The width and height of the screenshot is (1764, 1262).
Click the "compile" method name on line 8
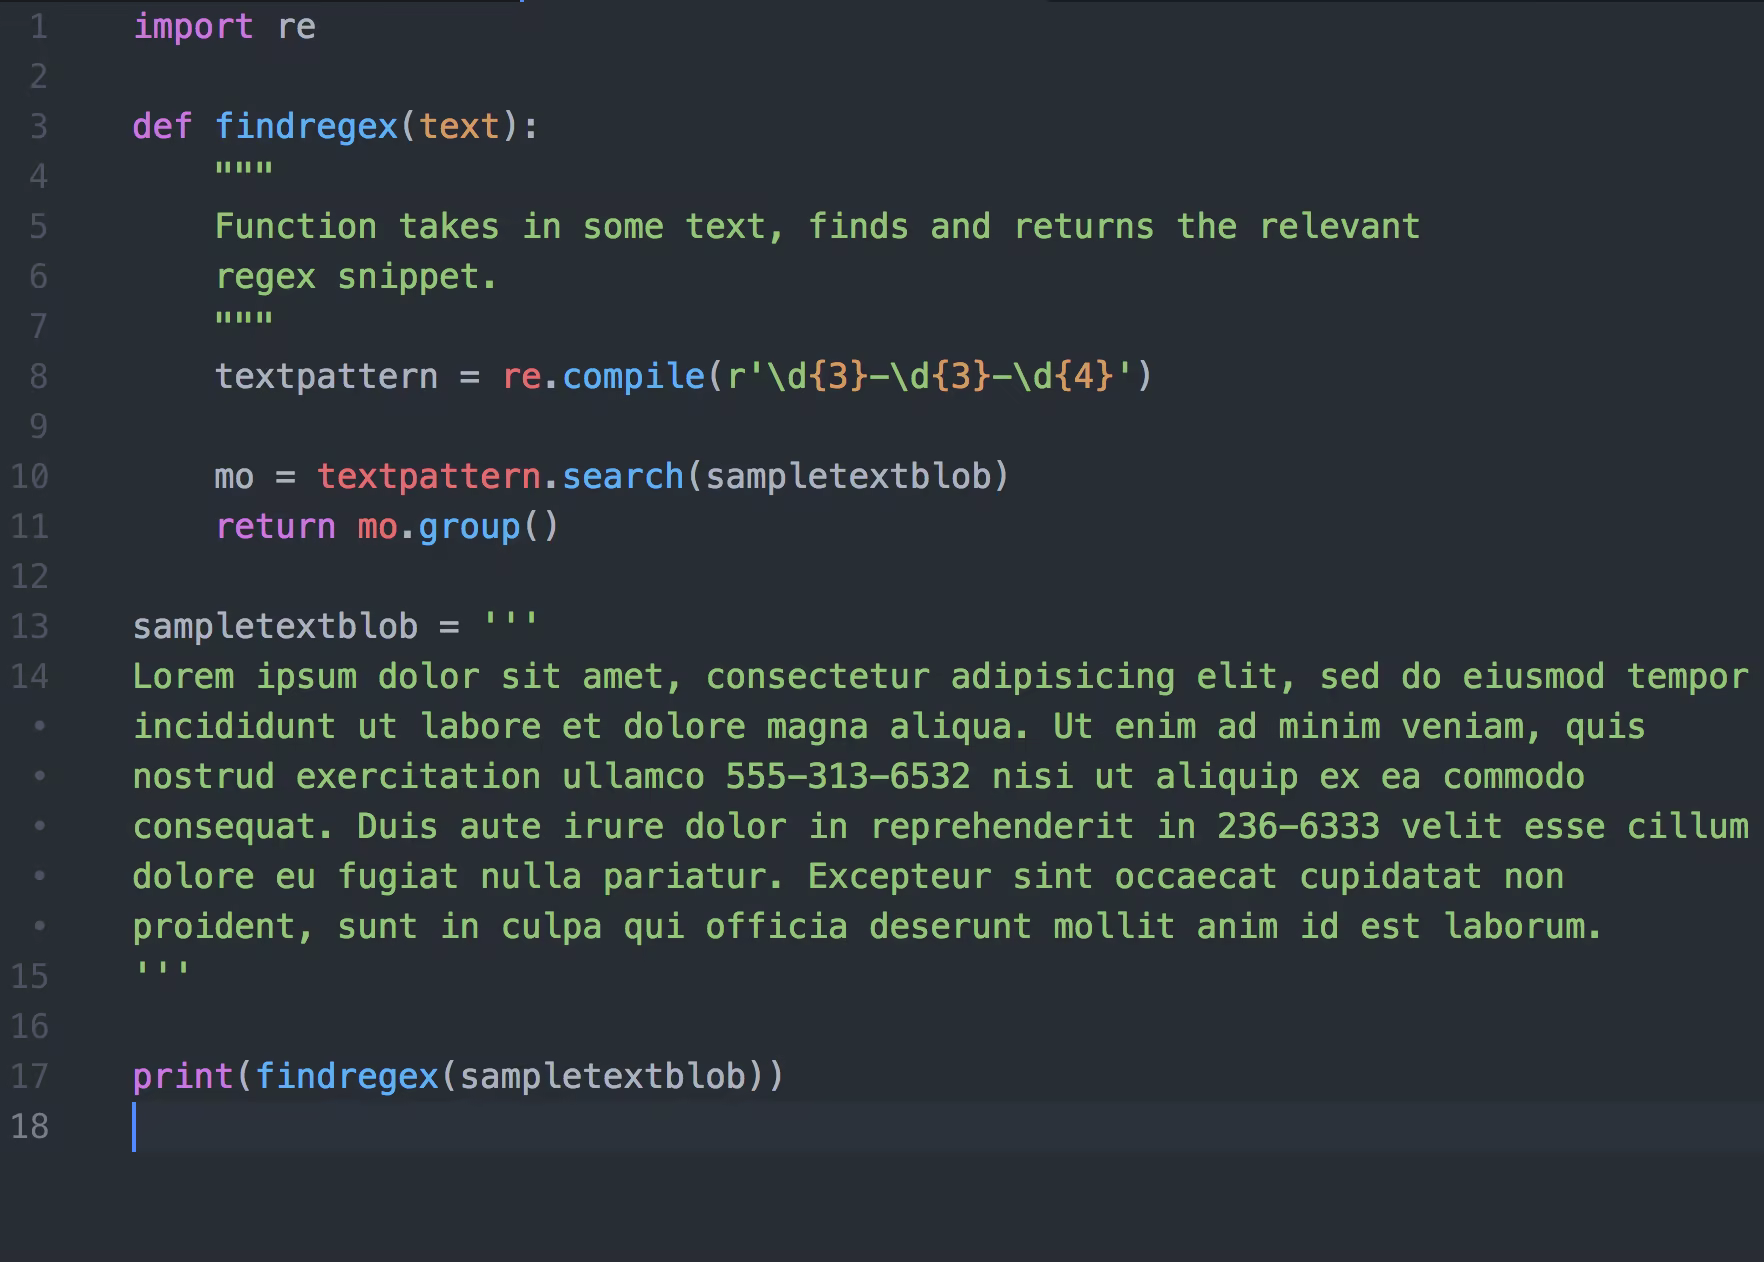[x=633, y=377]
